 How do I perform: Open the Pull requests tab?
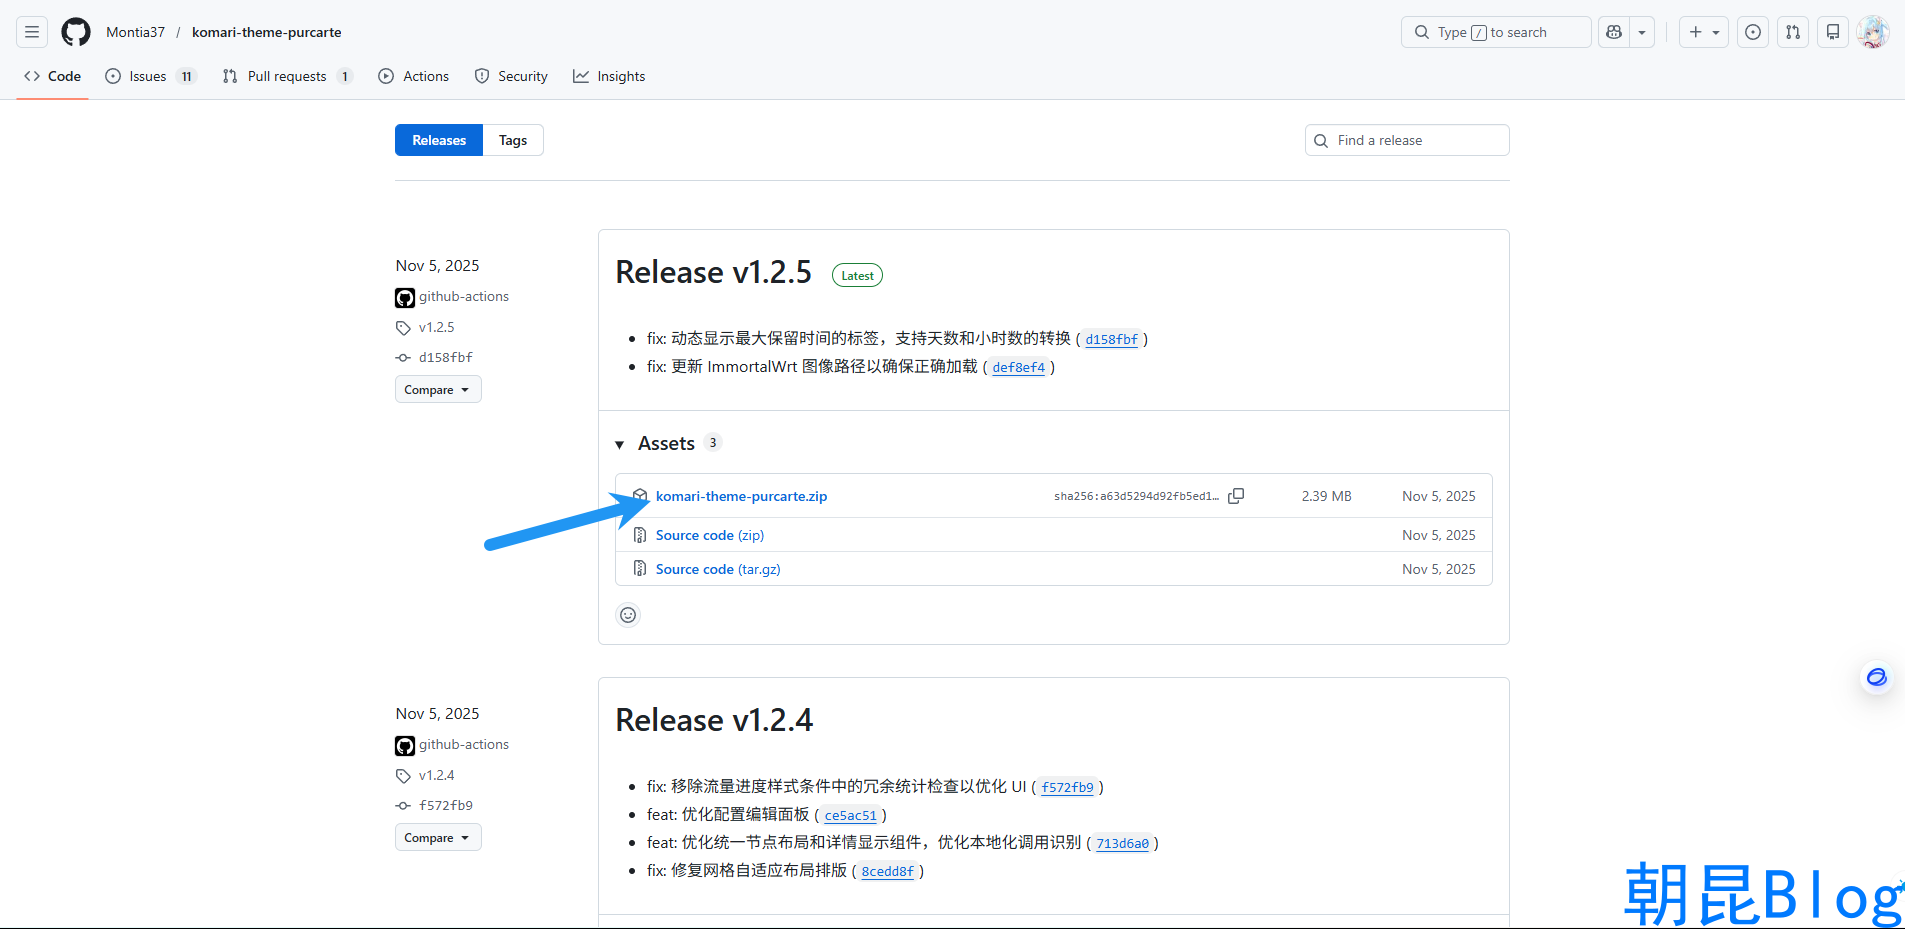click(x=288, y=76)
